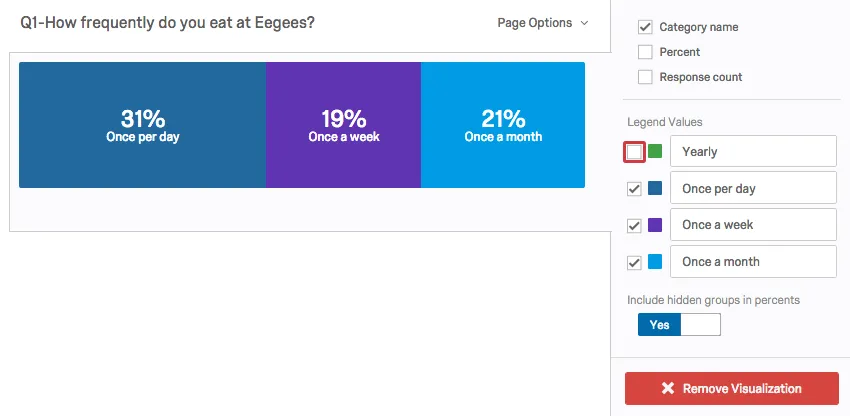Edit the Yearly legend text field
Viewport: 850px width, 416px height.
752,152
